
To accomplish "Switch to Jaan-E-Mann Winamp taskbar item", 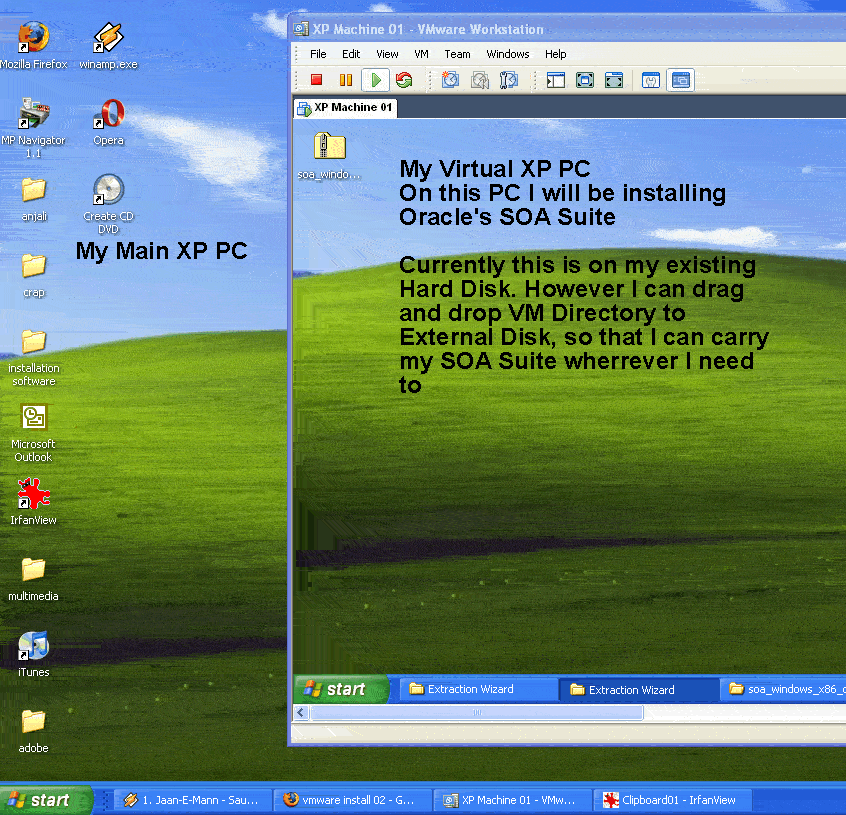I will click(192, 800).
